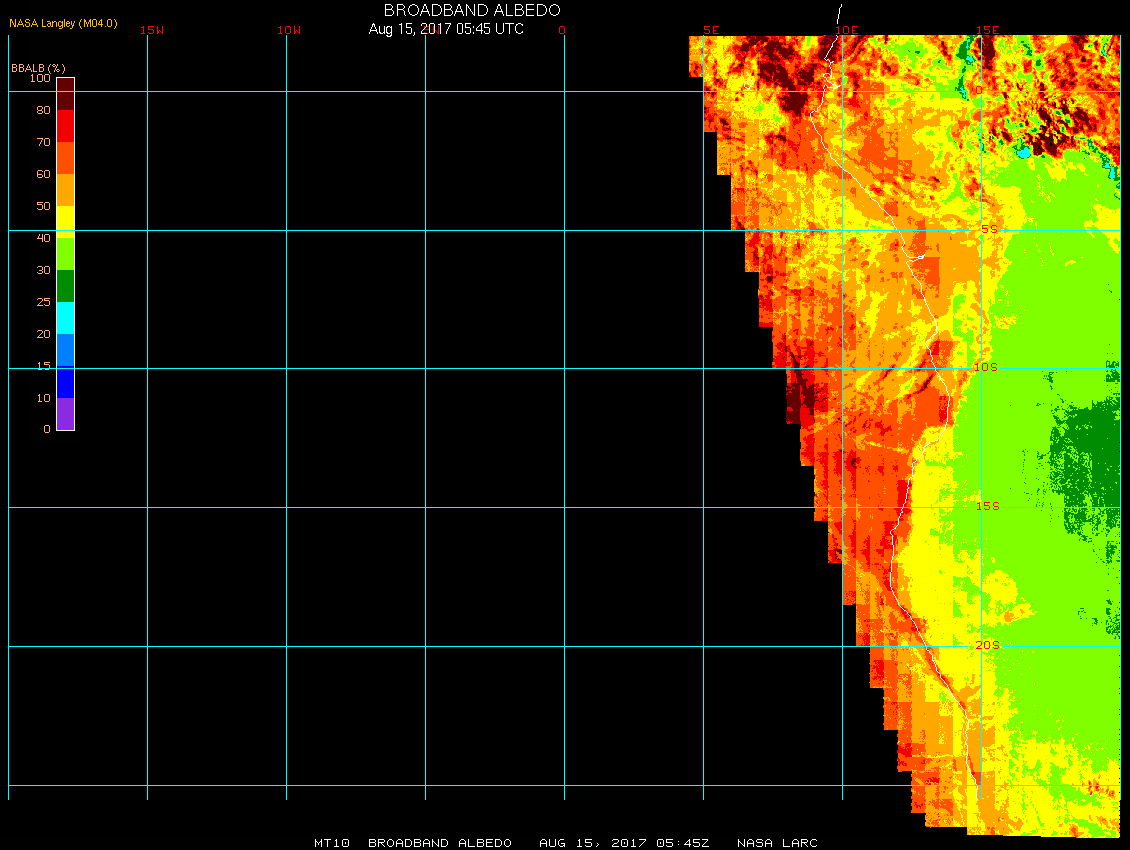Image resolution: width=1130 pixels, height=850 pixels.
Task: Click the NASA LARC text in footer
Action: (x=777, y=843)
